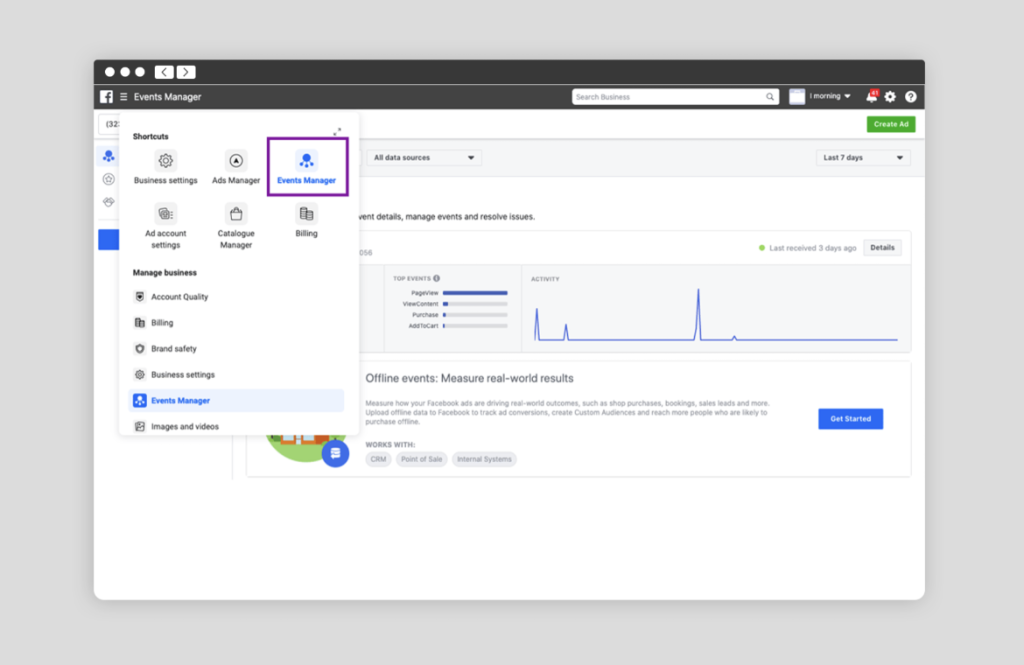This screenshot has height=665, width=1024.
Task: Click the notifications bell icon
Action: pyautogui.click(x=871, y=97)
